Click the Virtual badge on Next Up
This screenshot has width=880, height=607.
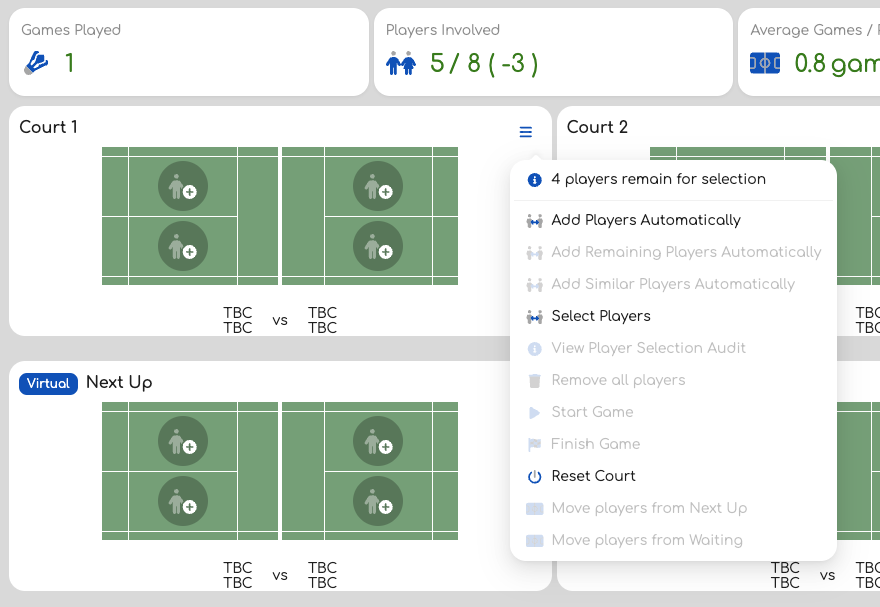48,384
